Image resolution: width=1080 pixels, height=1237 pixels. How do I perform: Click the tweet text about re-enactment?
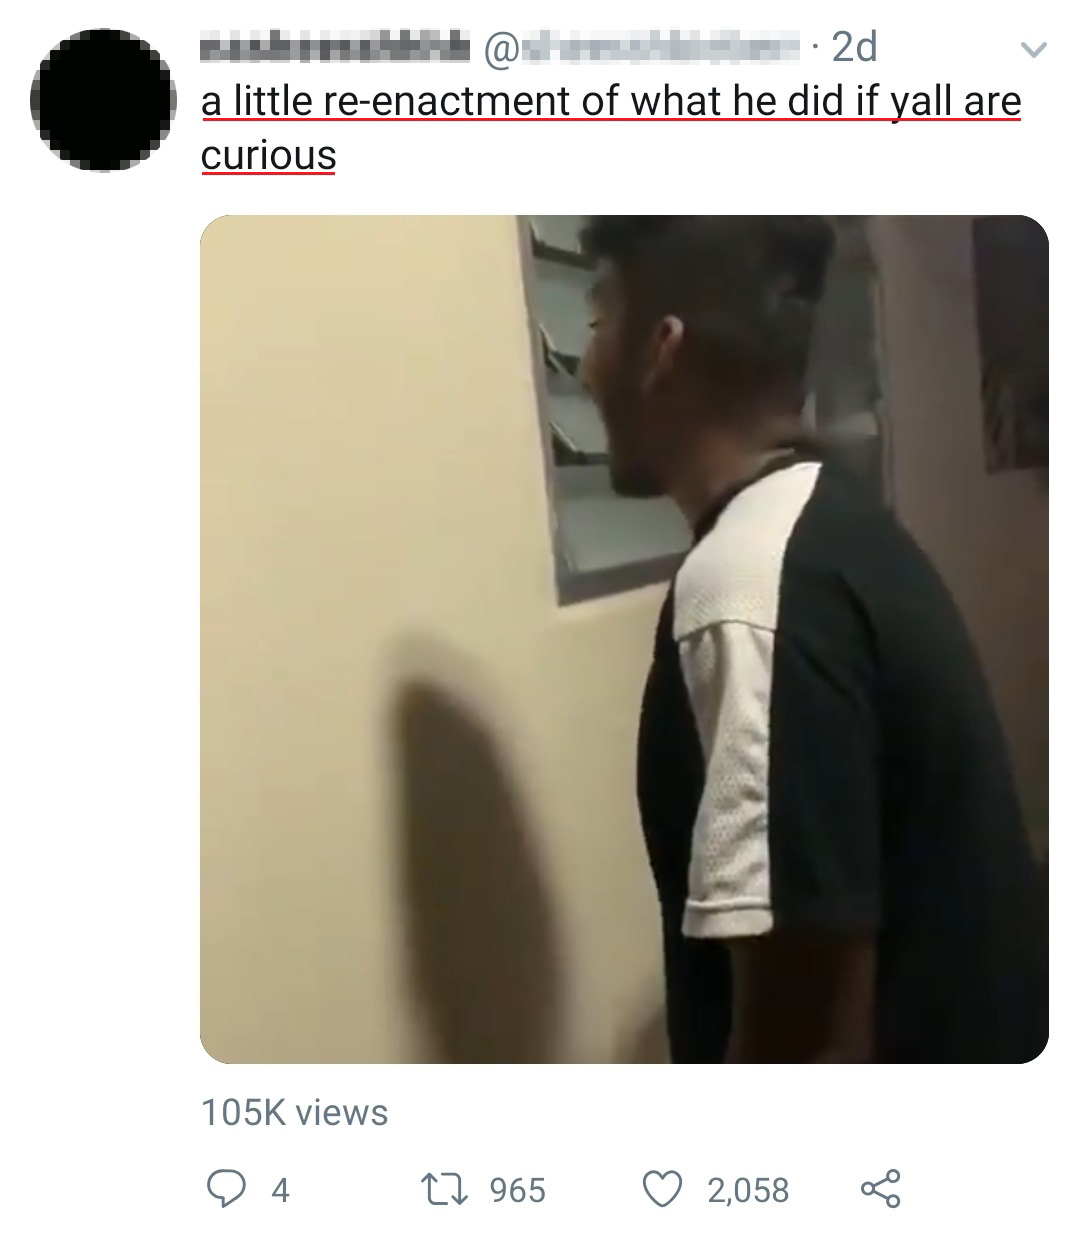611,128
